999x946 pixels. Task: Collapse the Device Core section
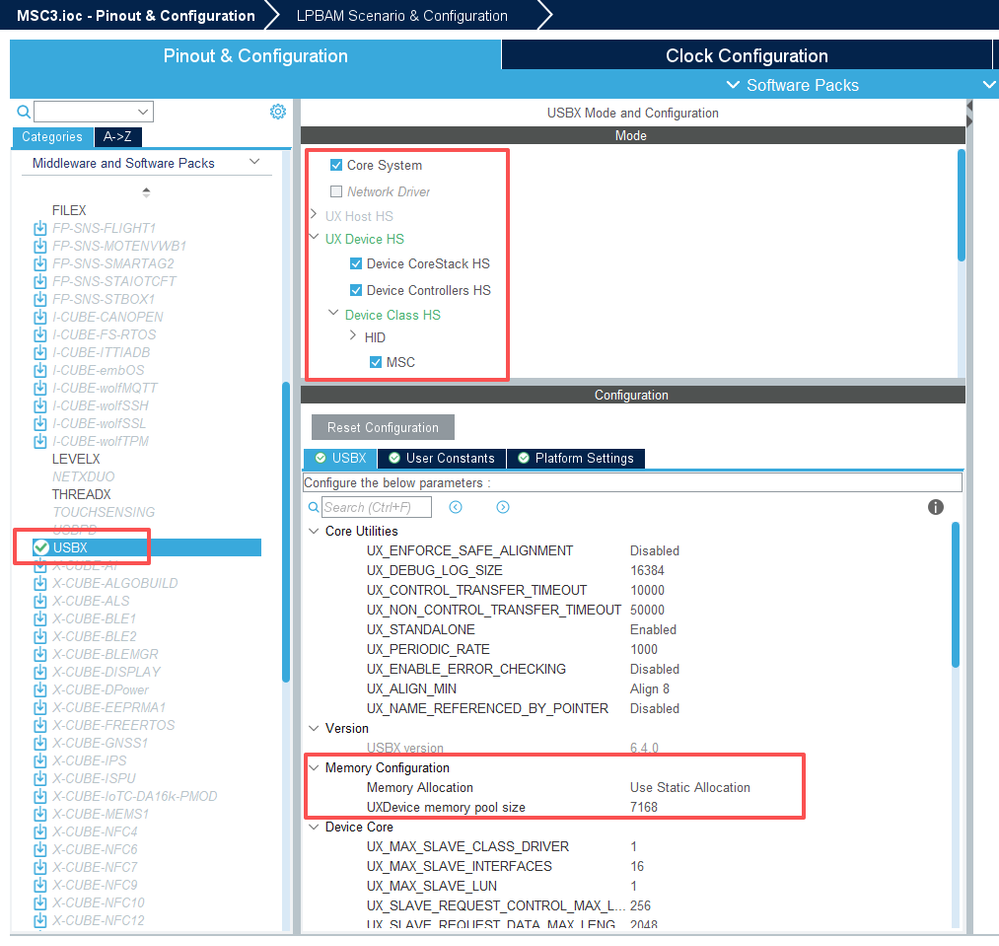pyautogui.click(x=313, y=826)
